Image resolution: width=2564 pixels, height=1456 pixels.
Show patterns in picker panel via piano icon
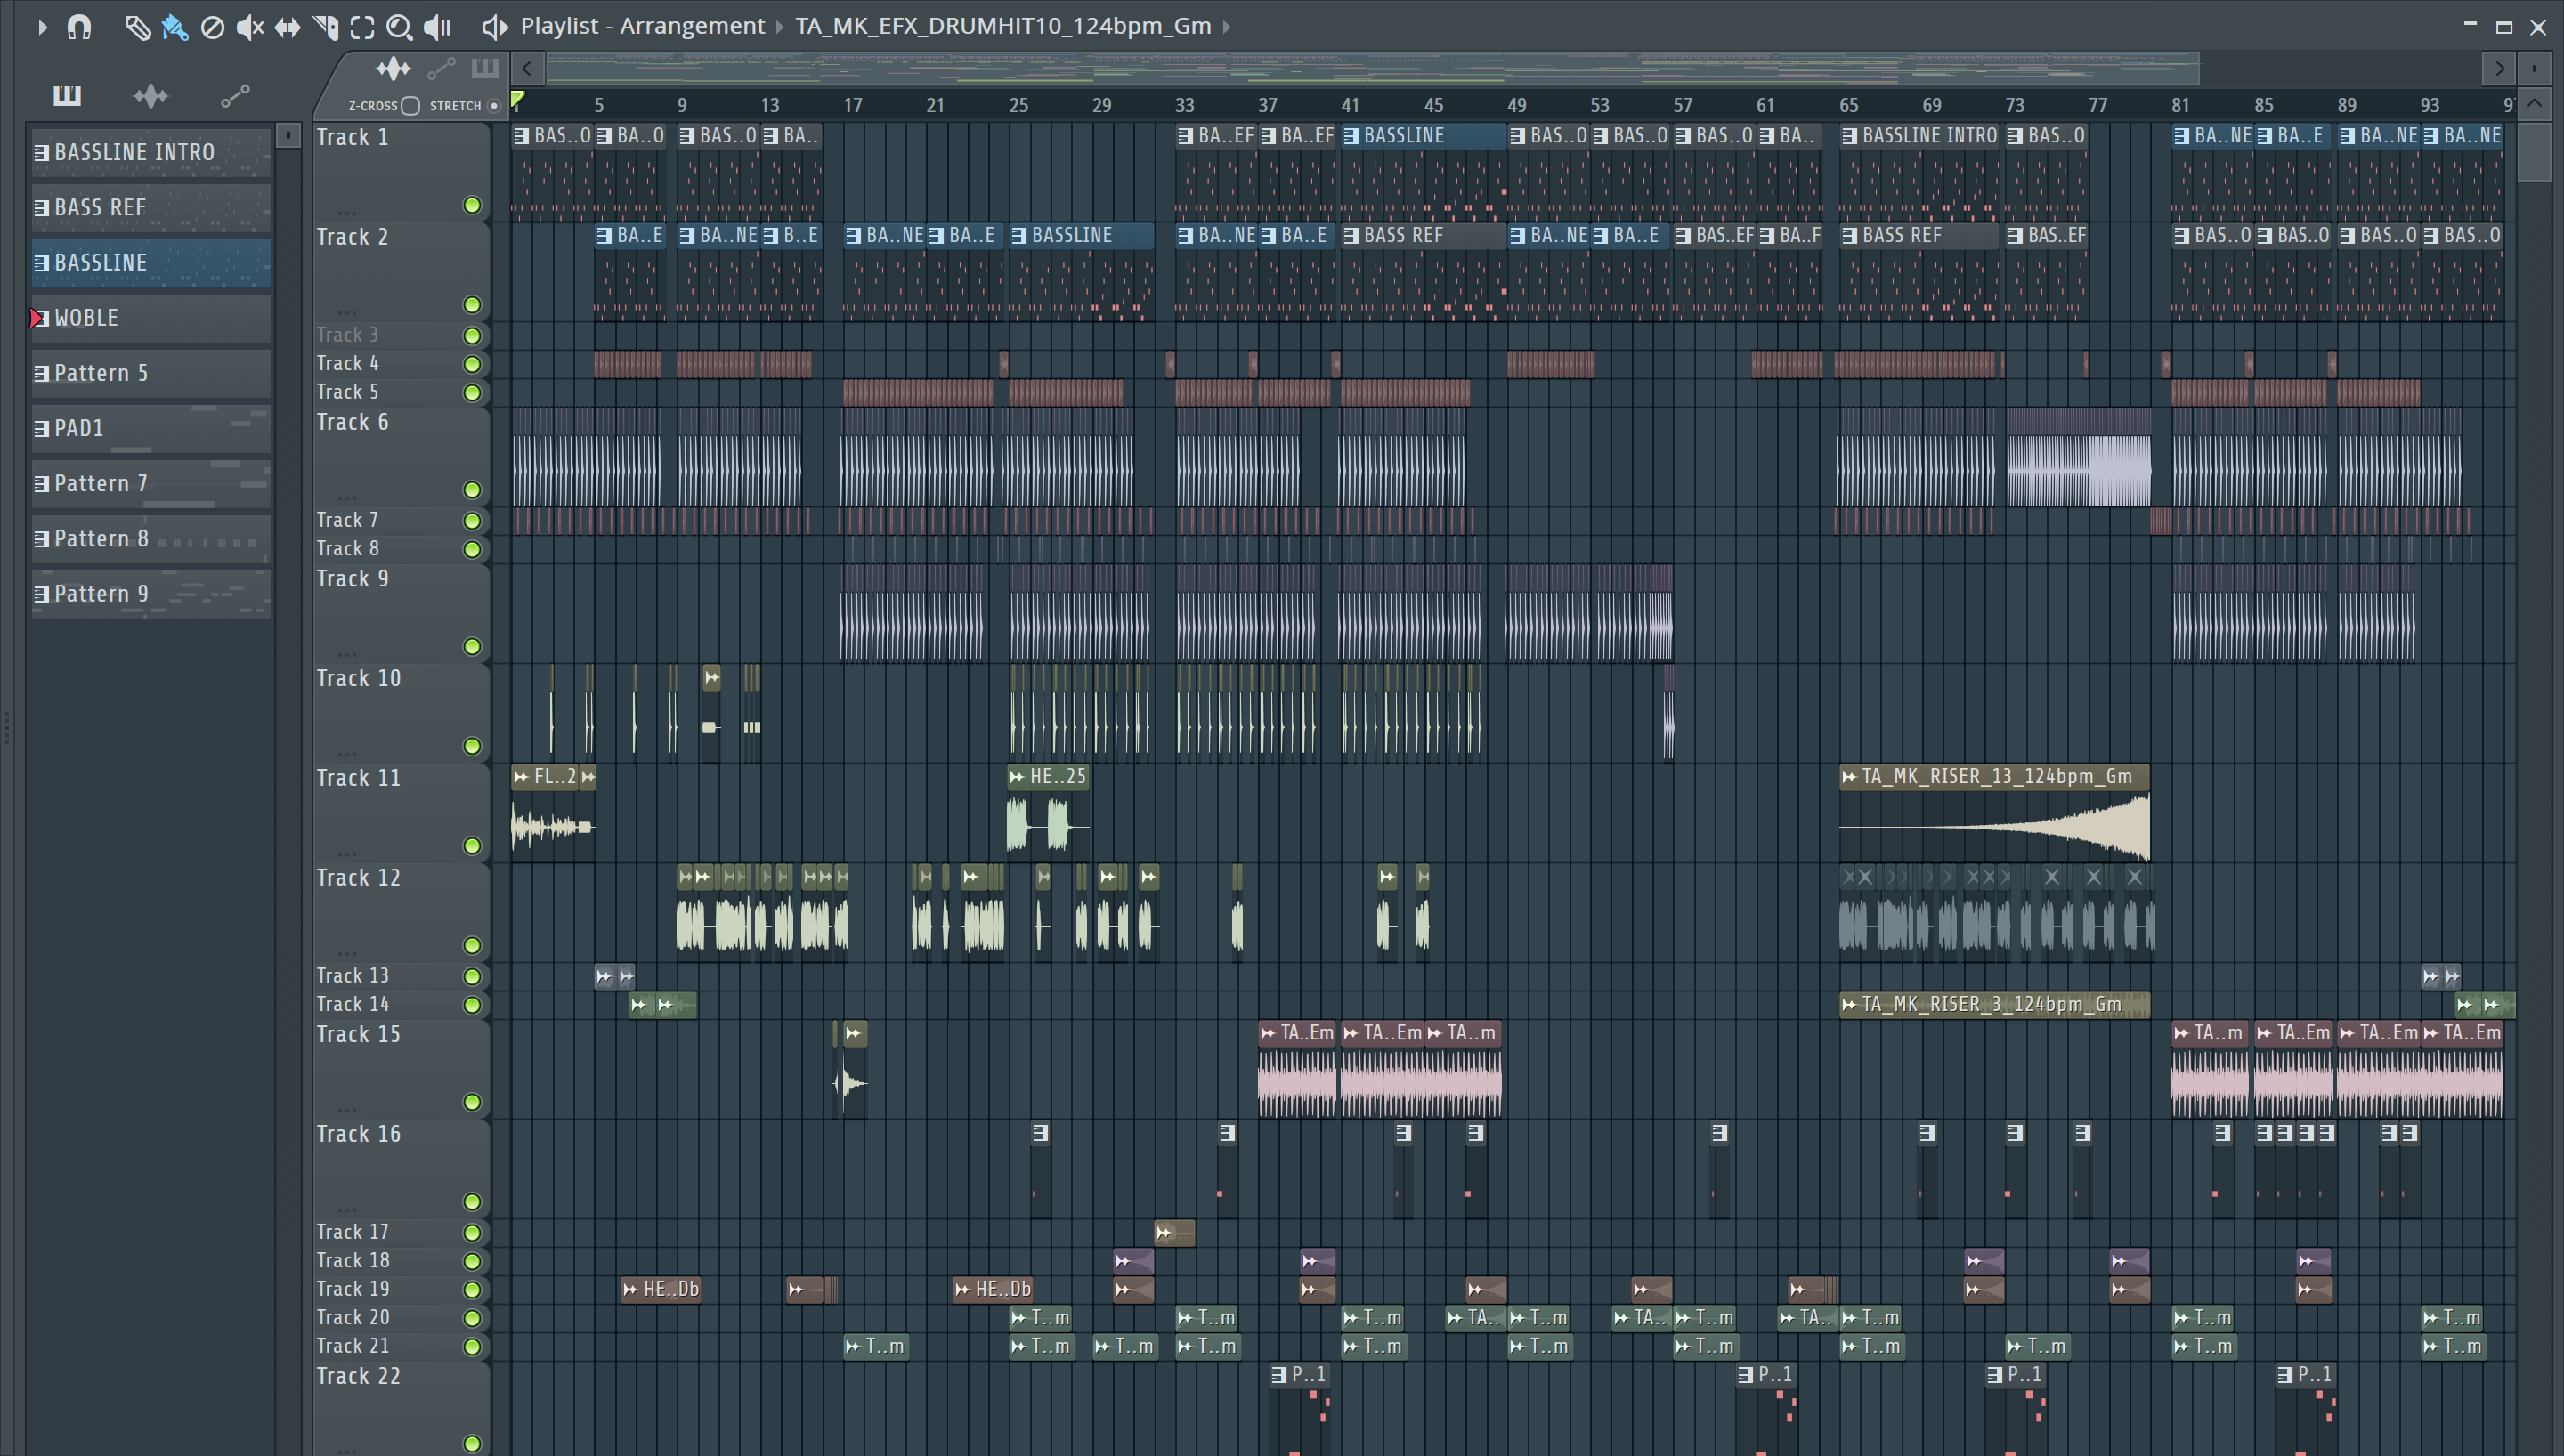pos(67,95)
